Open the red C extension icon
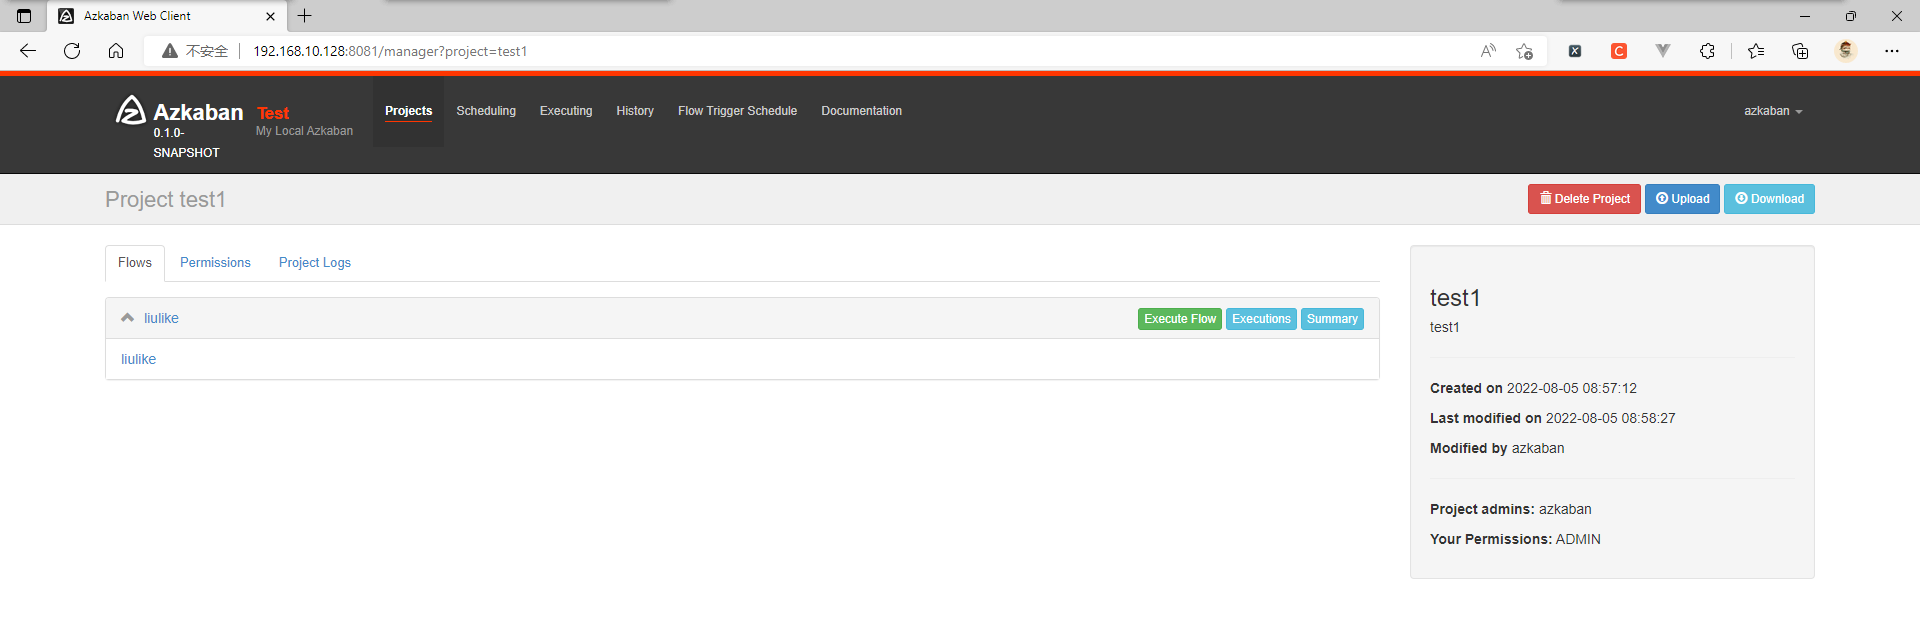Viewport: 1920px width, 635px height. 1619,51
